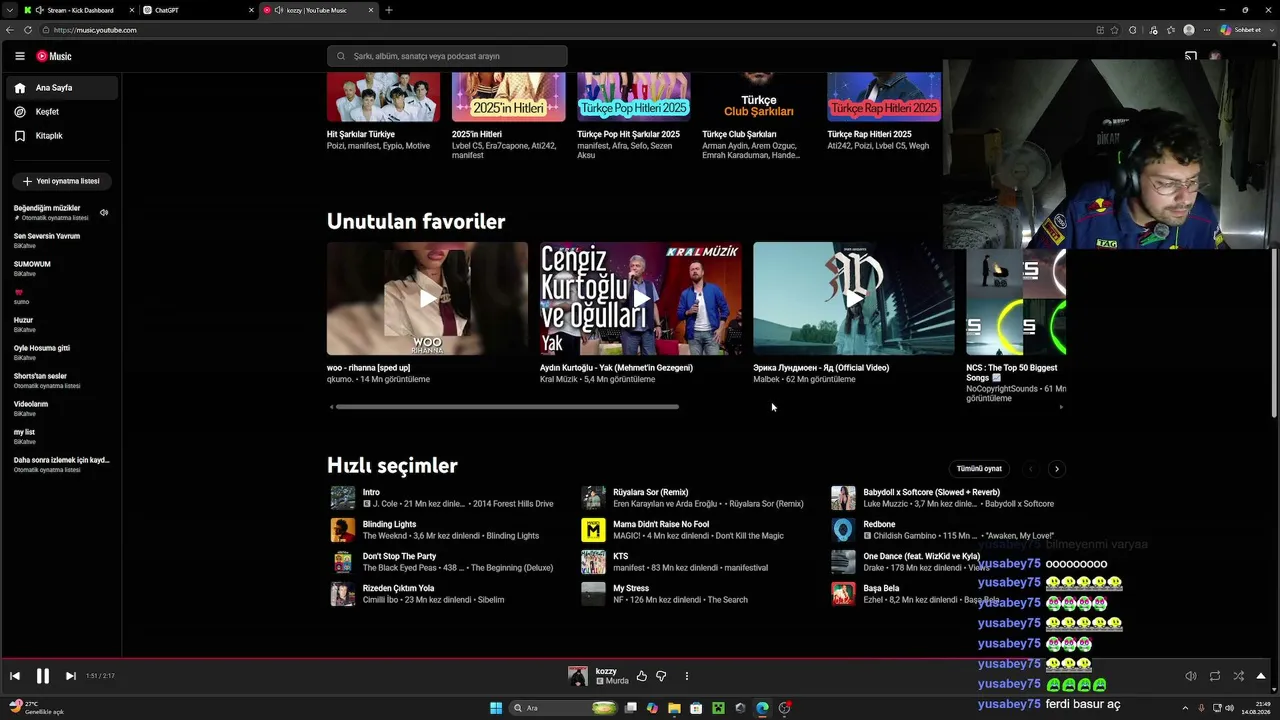The image size is (1280, 720).
Task: Play Rizeden Çıktım Yola thumbnail
Action: (343, 594)
